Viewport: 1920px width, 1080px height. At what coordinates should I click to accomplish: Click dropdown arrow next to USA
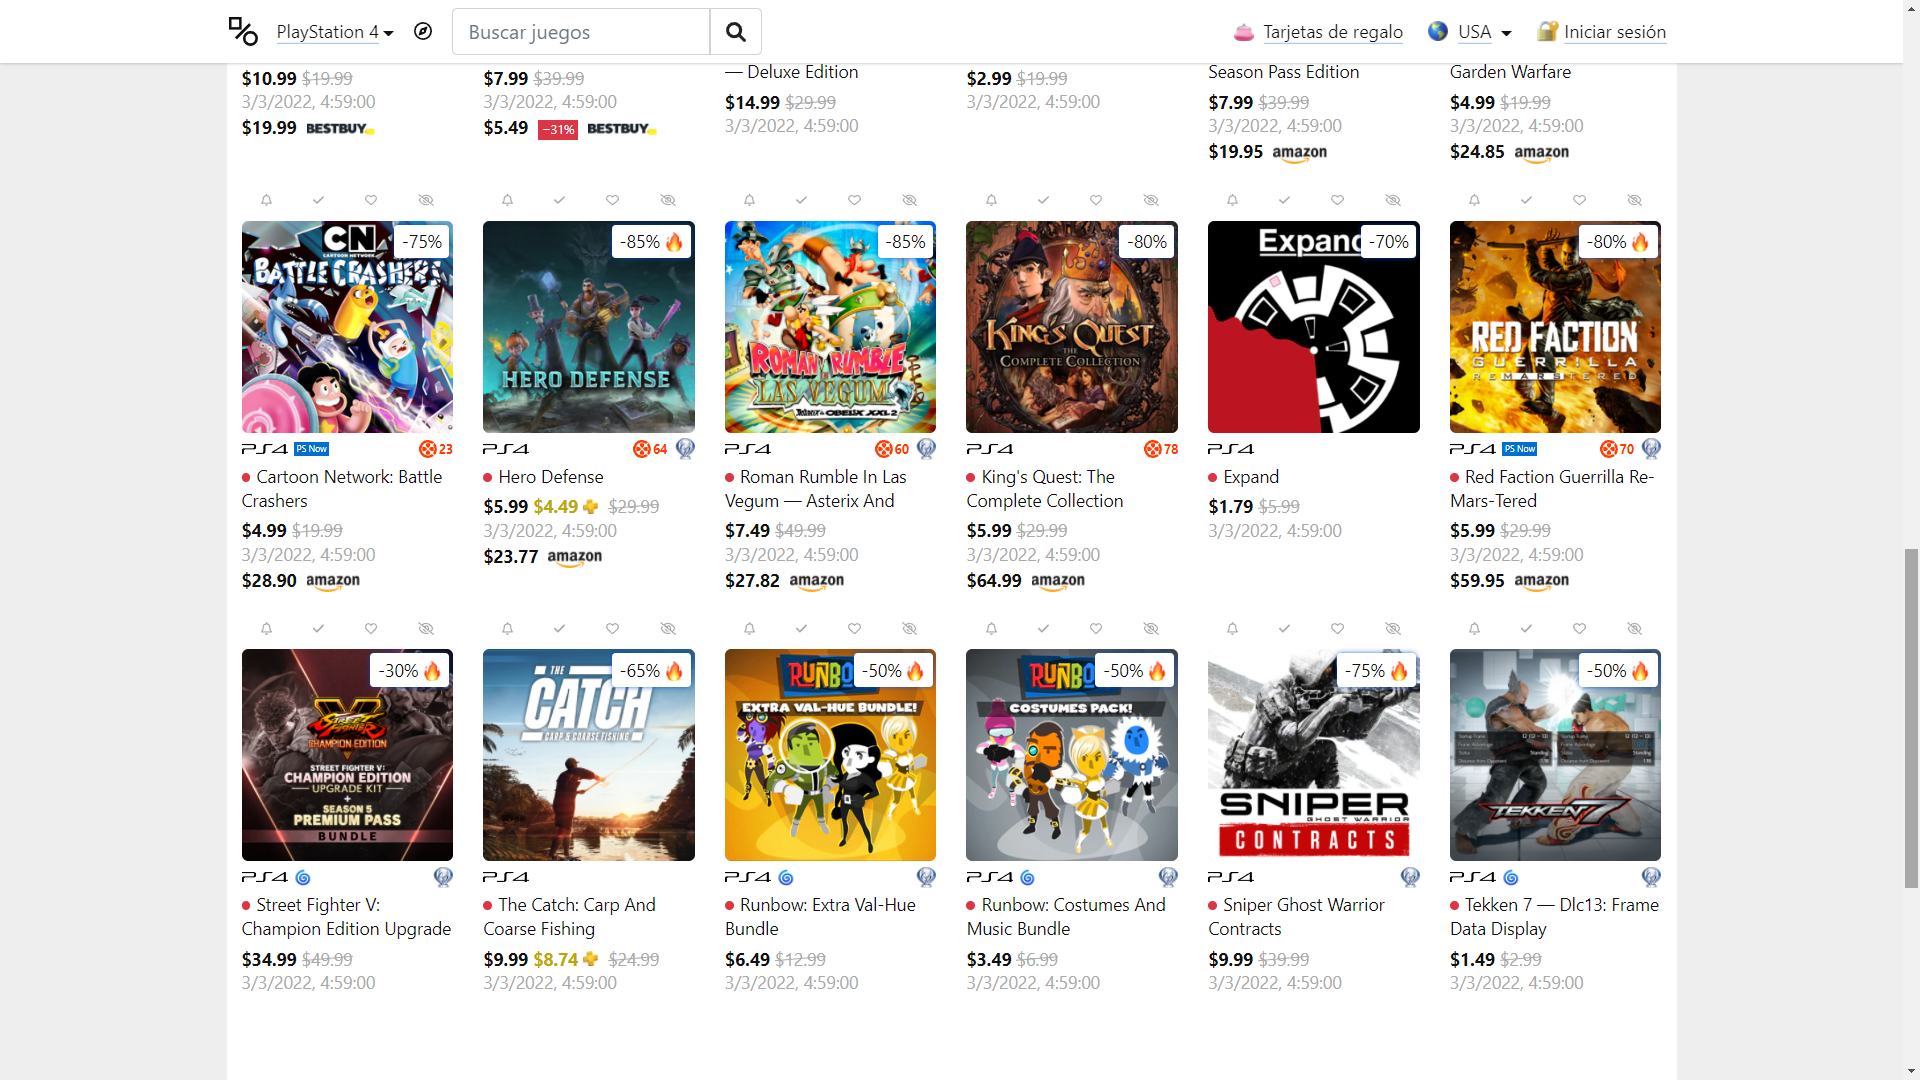pyautogui.click(x=1506, y=33)
